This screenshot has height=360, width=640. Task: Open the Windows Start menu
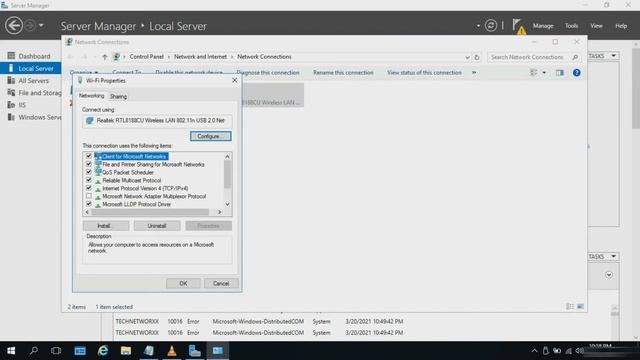[x=11, y=351]
